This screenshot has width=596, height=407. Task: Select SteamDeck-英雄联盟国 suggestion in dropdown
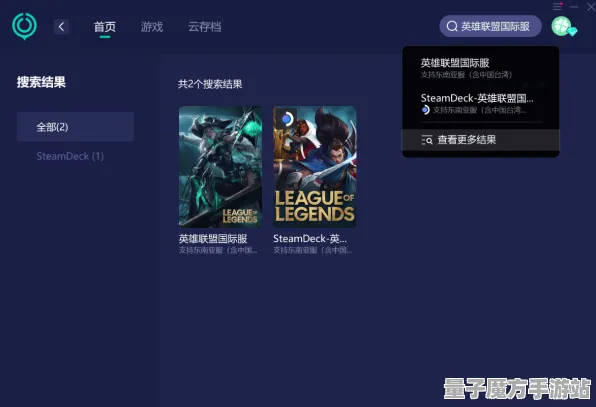point(480,103)
